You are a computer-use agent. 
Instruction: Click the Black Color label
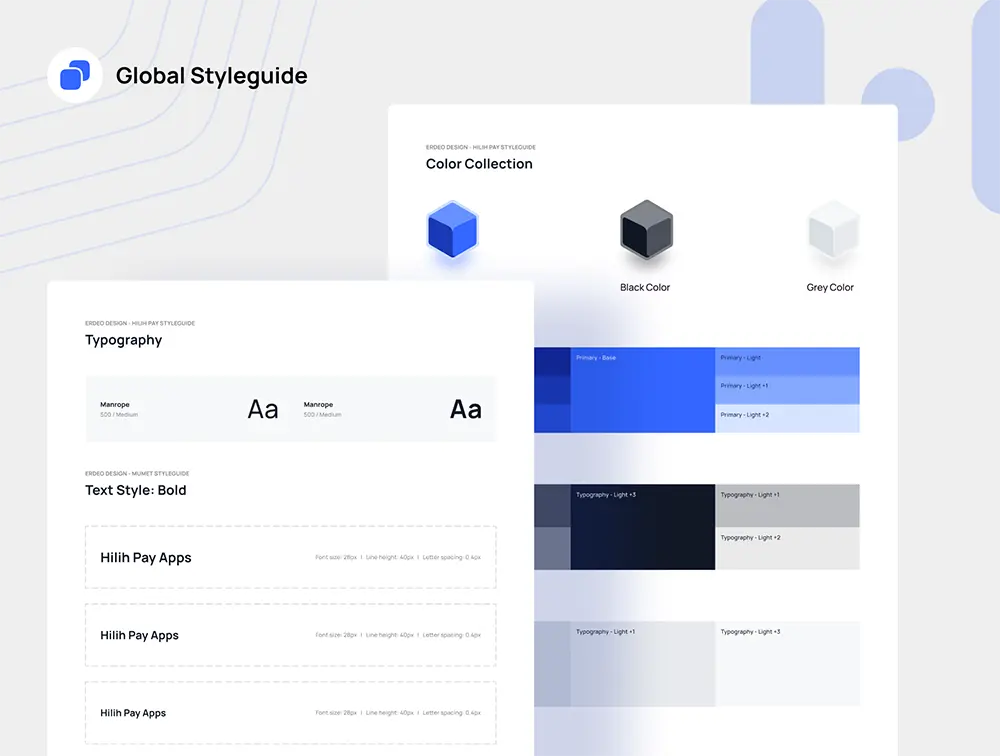[645, 288]
